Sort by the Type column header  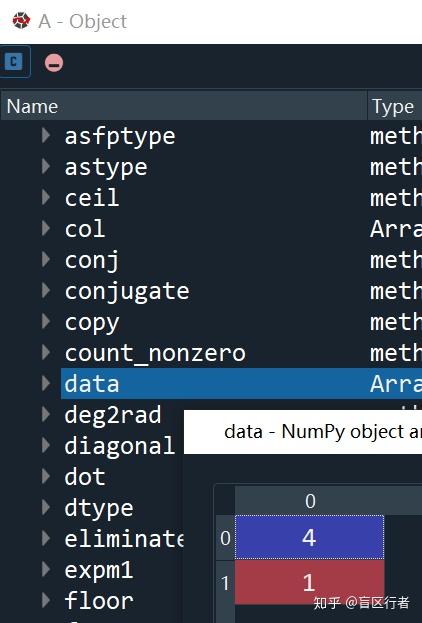[395, 106]
